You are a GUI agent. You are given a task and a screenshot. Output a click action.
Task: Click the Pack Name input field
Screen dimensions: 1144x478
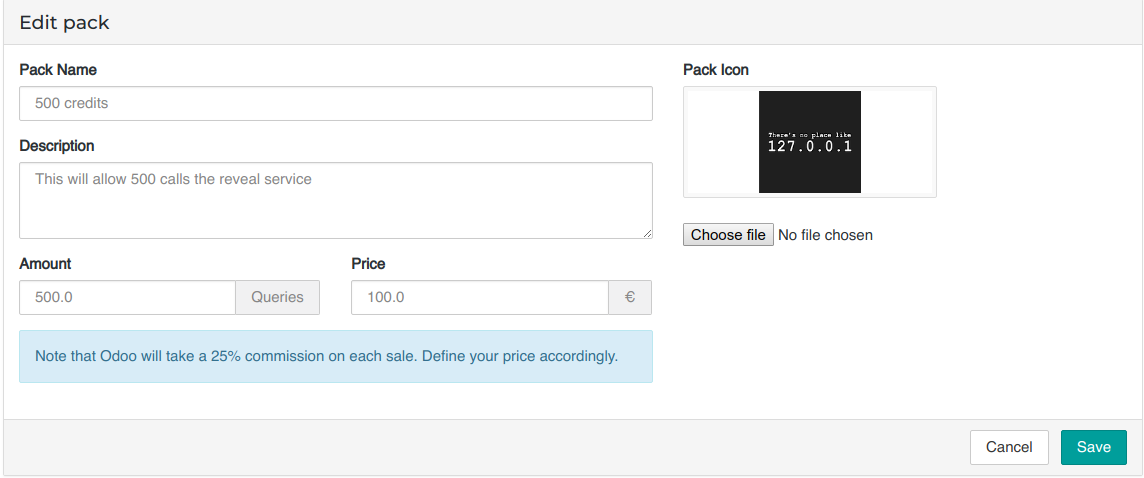coord(335,103)
